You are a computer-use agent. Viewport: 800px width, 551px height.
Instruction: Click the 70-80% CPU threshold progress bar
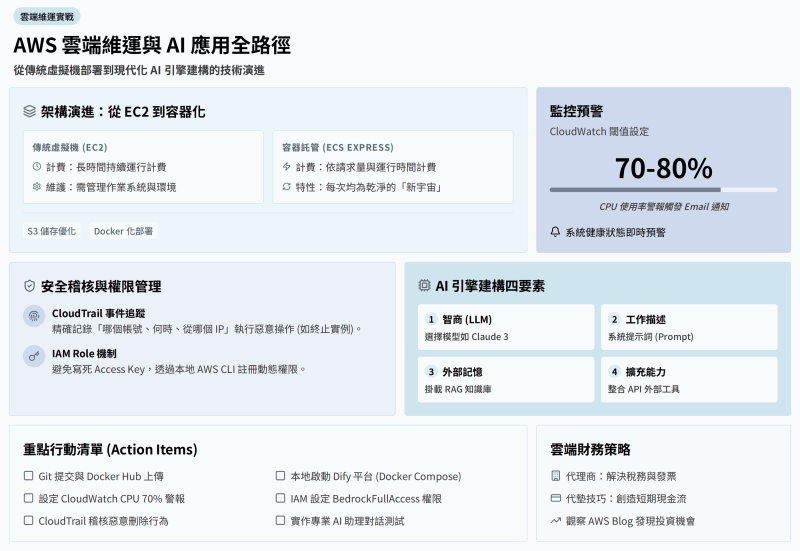pos(663,190)
